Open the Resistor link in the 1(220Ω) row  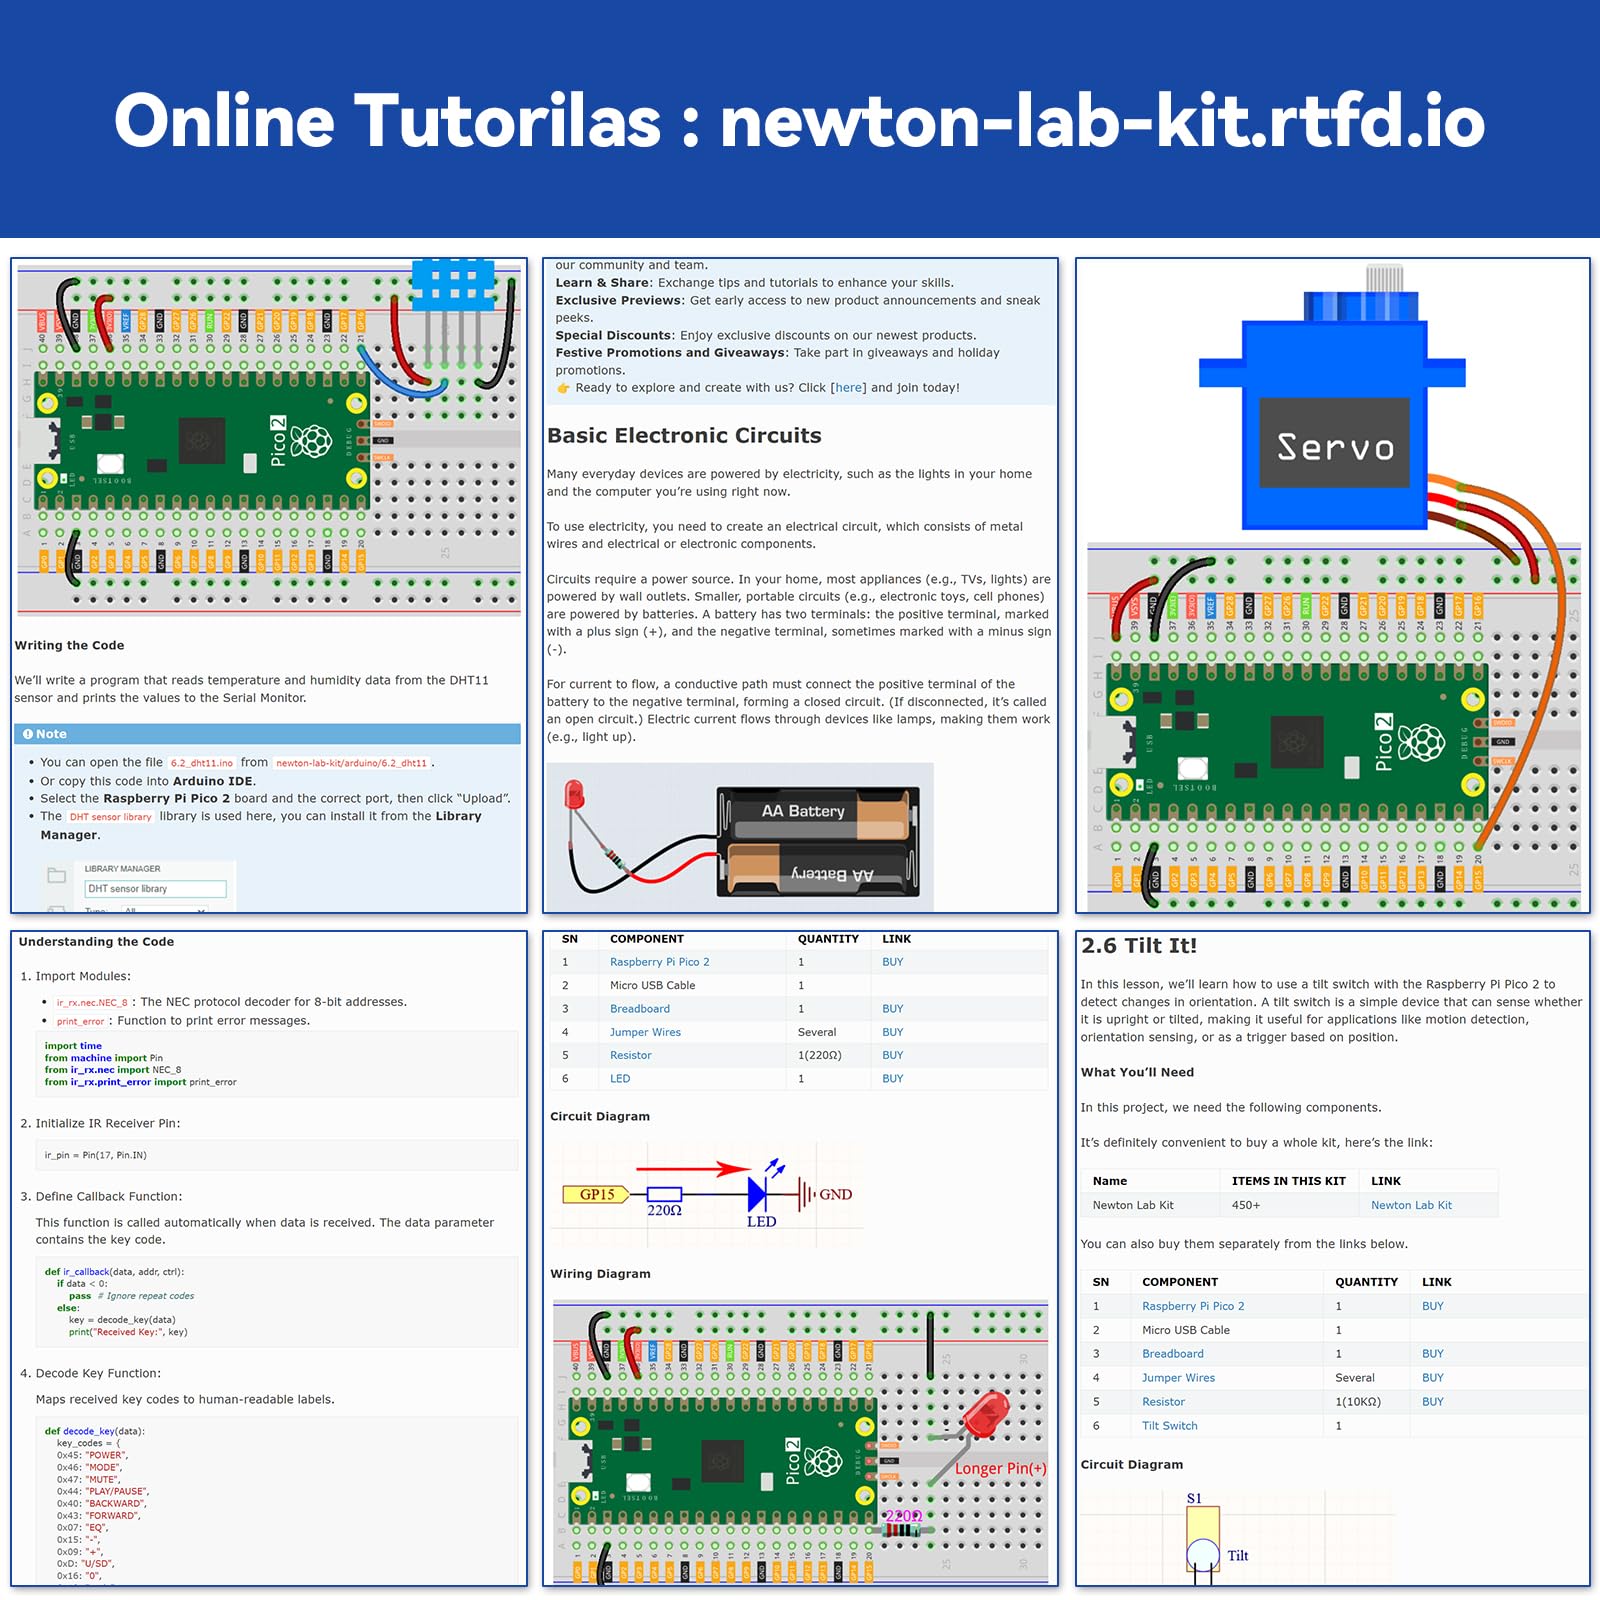coord(630,1055)
